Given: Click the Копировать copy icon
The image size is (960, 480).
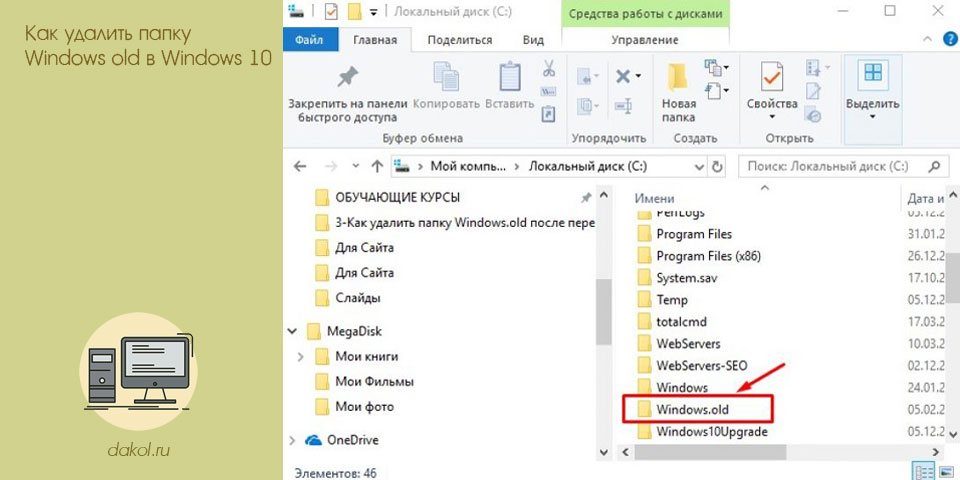Looking at the screenshot, I should coord(446,76).
